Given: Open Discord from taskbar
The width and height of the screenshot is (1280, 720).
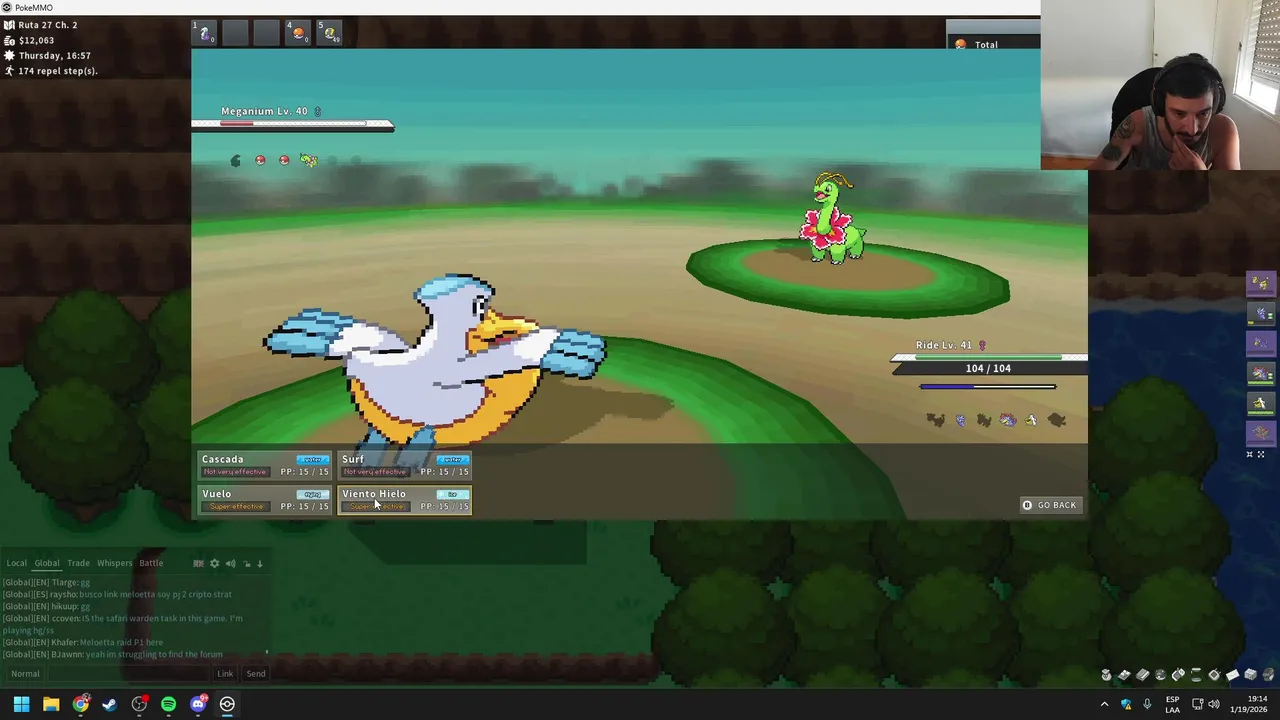Looking at the screenshot, I should (198, 704).
